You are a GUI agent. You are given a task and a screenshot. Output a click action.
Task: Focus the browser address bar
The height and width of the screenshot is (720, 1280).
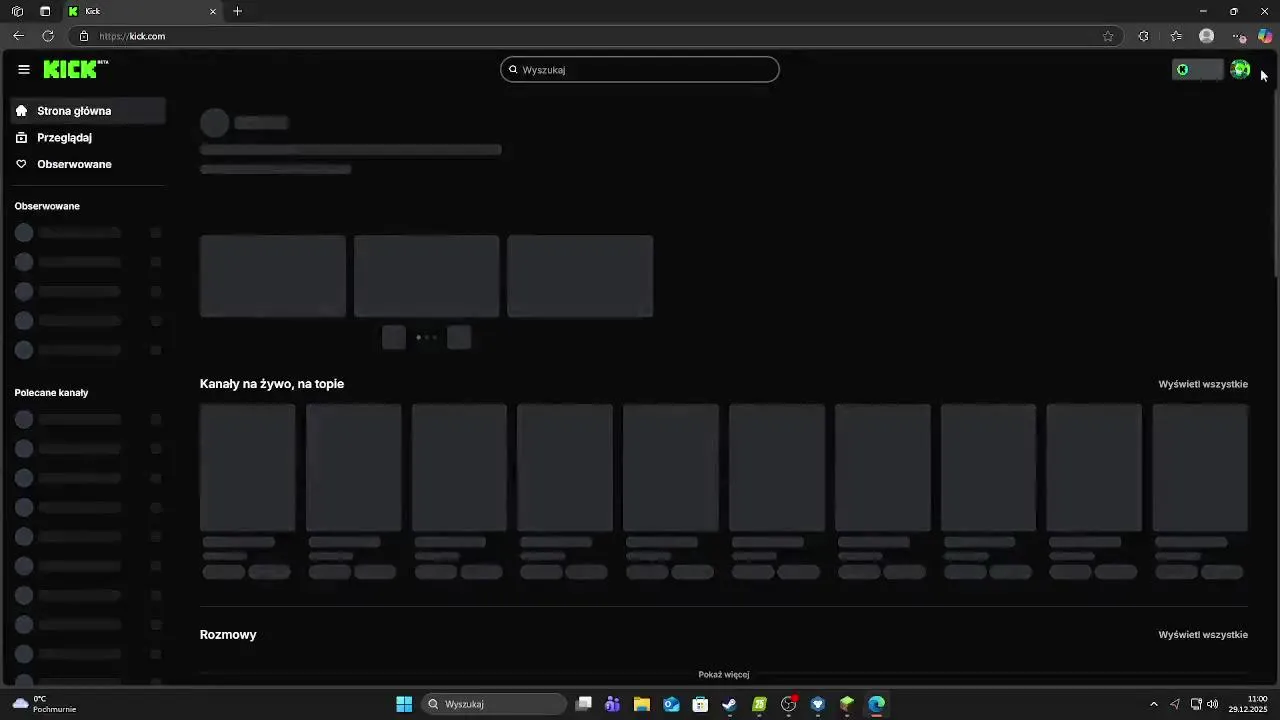click(x=595, y=36)
